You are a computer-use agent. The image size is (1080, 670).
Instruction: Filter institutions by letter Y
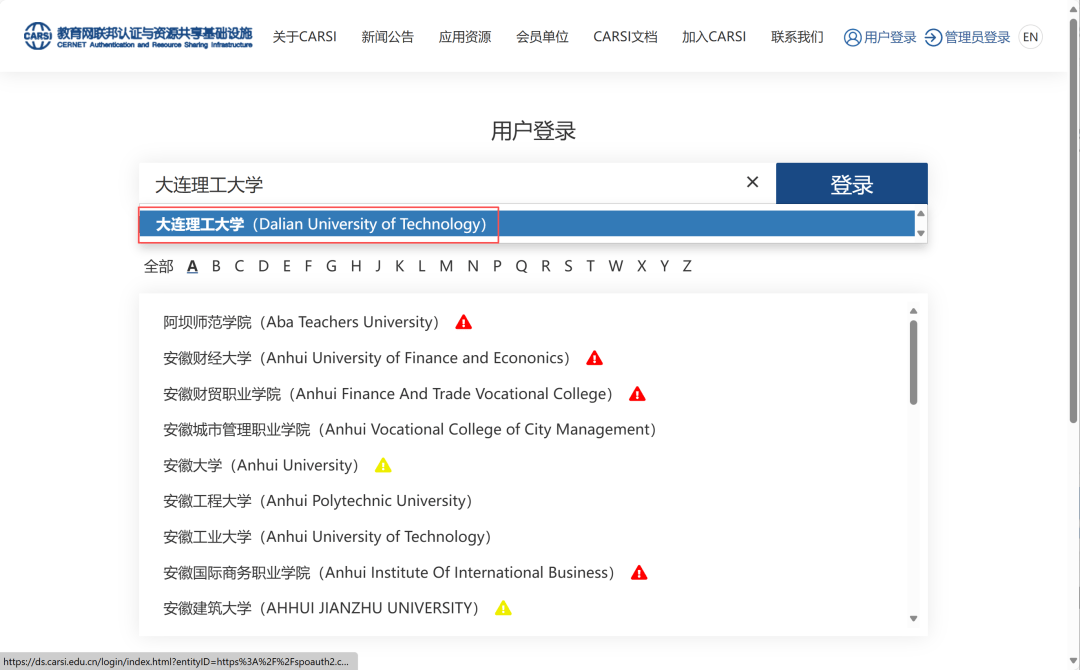(665, 266)
